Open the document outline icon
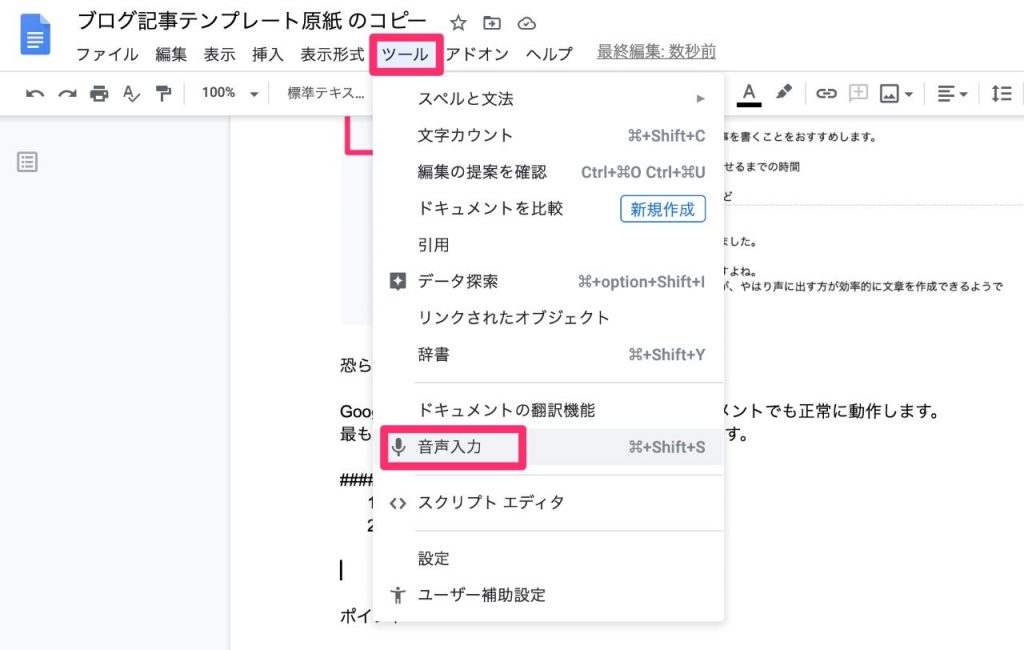1024x650 pixels. [28, 162]
